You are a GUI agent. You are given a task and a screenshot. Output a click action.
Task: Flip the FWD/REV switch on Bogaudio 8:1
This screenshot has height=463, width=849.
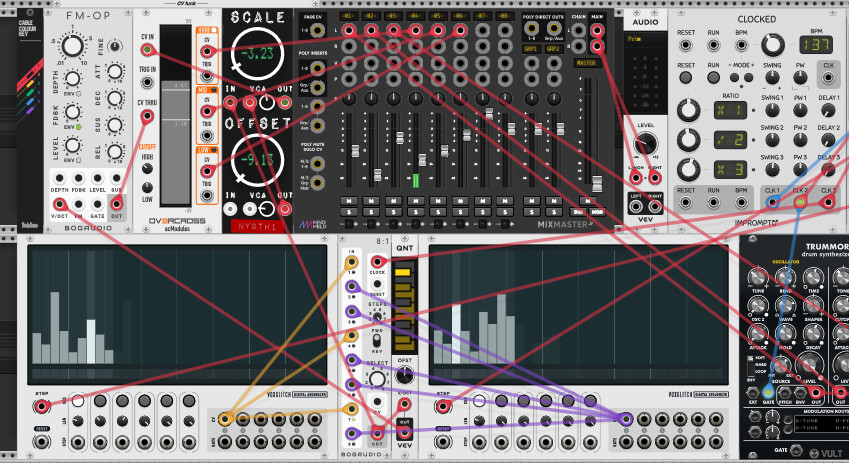377,341
